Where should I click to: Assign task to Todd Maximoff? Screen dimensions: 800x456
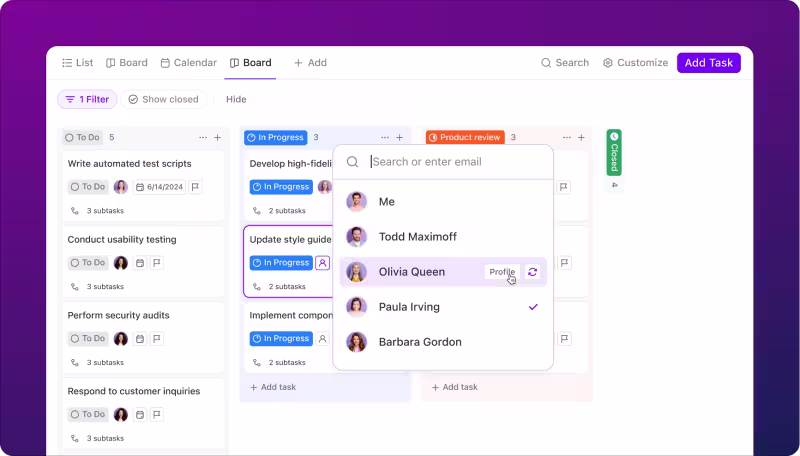point(443,237)
